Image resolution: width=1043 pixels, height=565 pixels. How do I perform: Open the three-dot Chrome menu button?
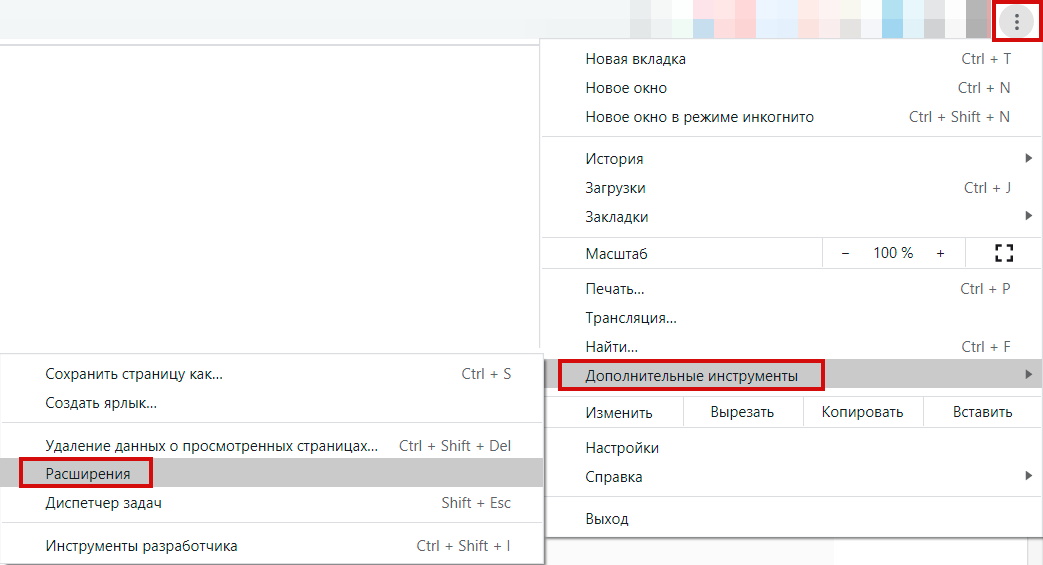[x=1016, y=22]
